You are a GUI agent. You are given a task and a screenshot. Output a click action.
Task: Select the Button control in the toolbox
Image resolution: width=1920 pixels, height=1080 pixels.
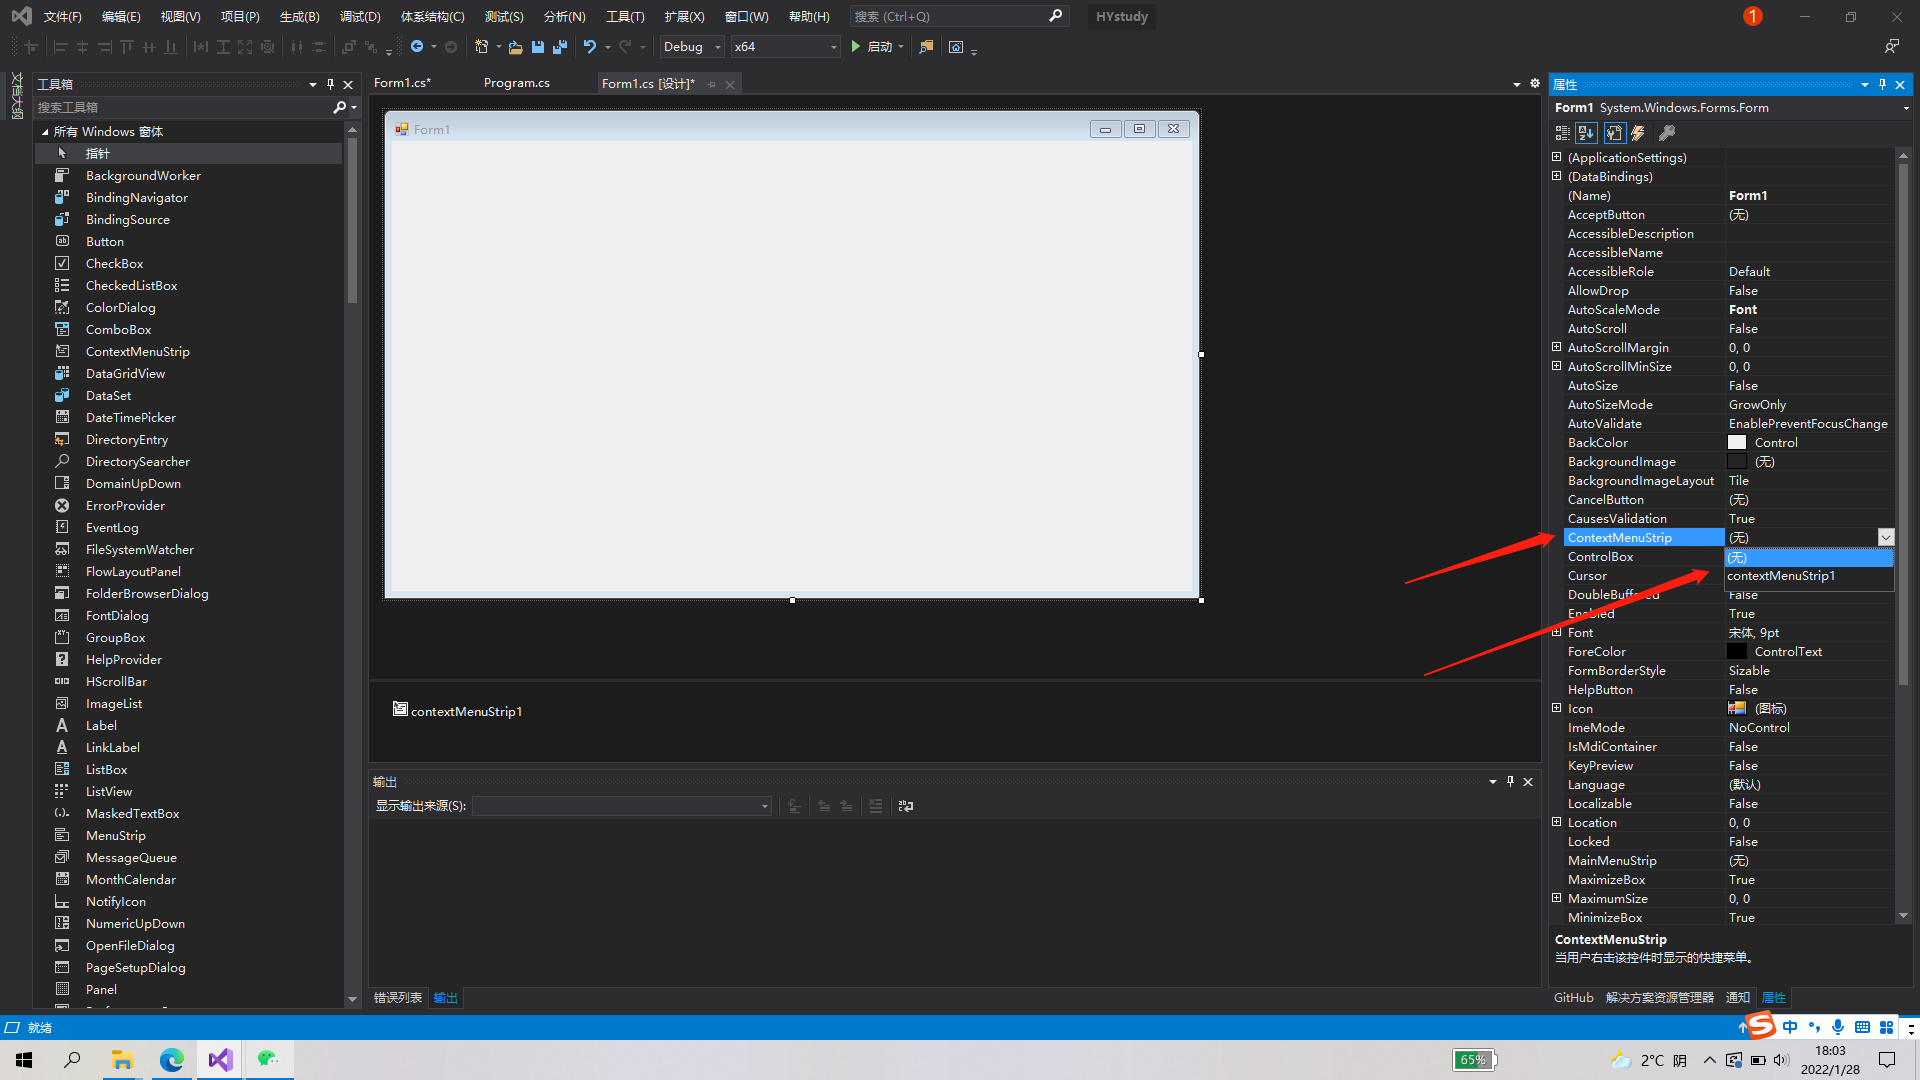(x=104, y=241)
